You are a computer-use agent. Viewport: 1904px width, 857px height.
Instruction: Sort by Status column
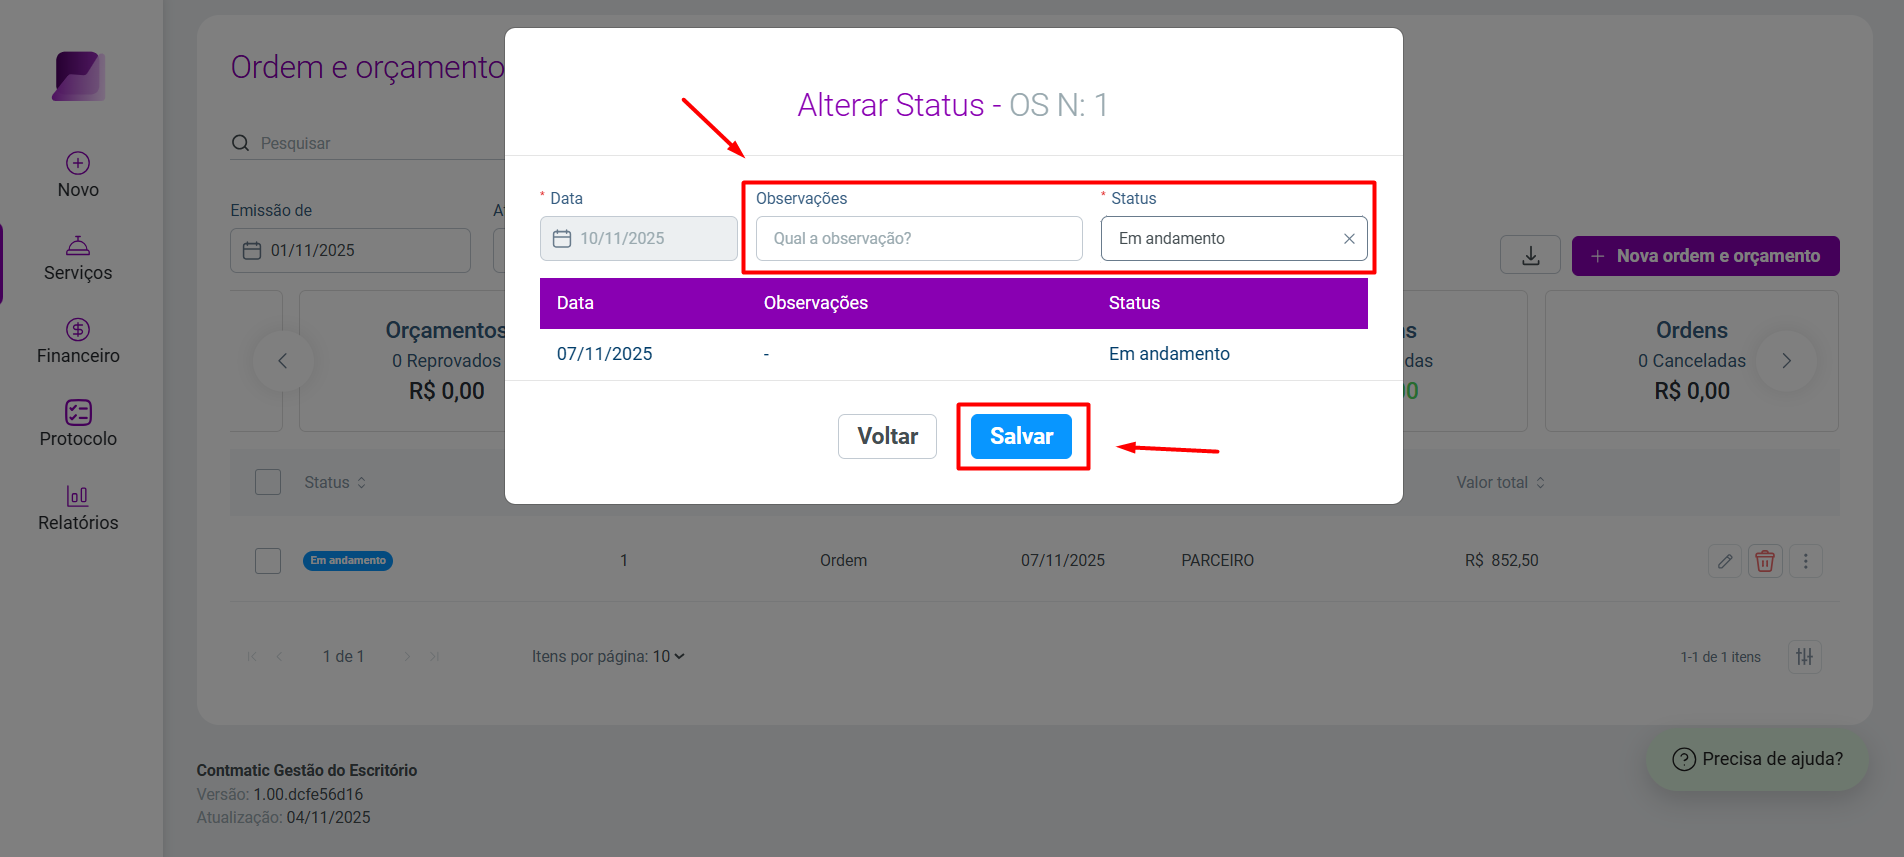point(335,482)
